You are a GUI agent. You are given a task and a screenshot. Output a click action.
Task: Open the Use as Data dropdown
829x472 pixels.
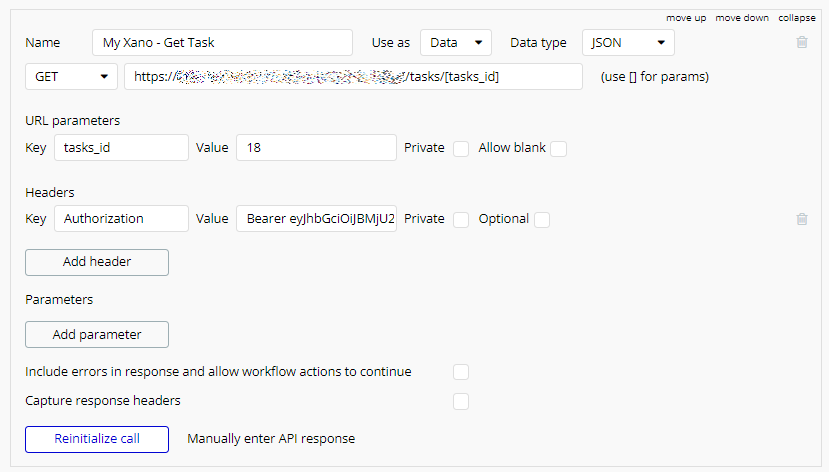(x=456, y=43)
